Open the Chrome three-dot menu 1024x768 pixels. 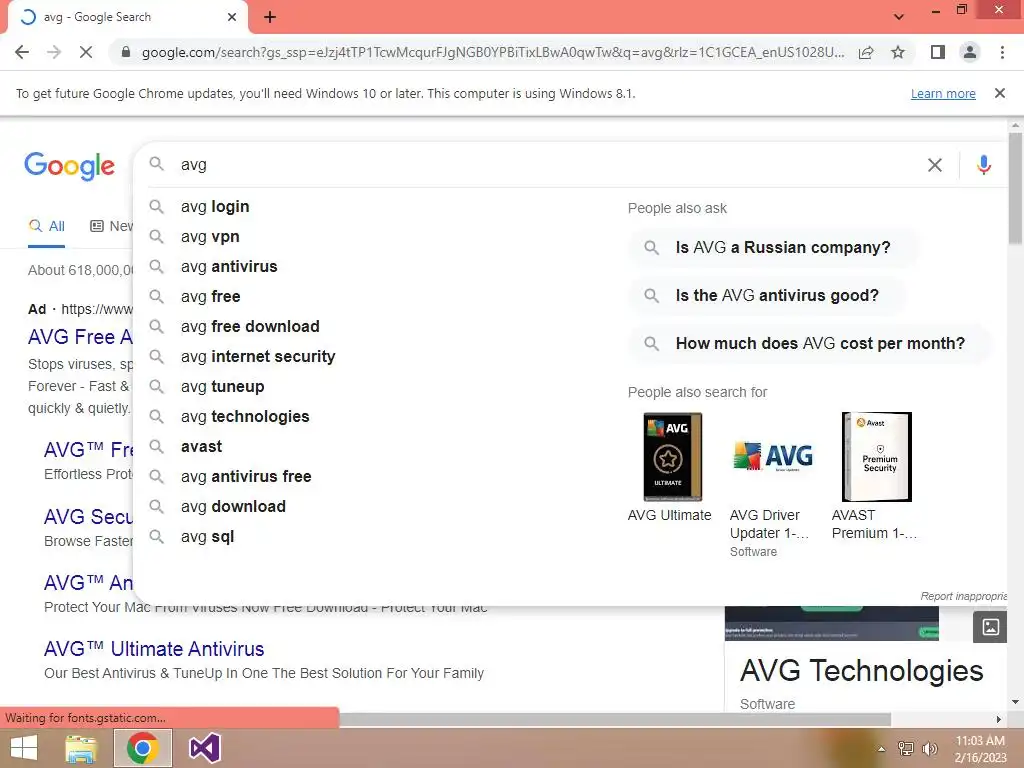pyautogui.click(x=1002, y=52)
